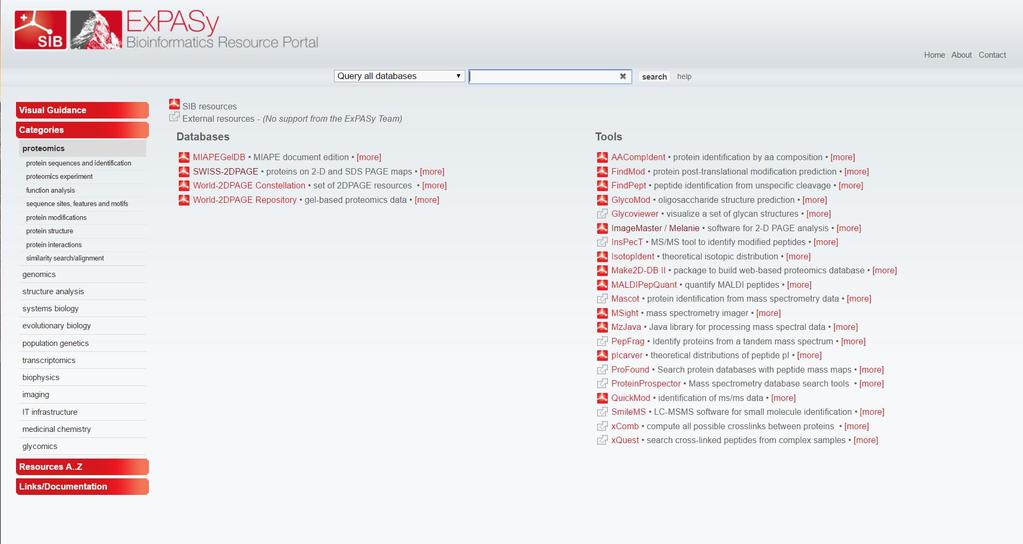Open the Resources A..Z section
The width and height of the screenshot is (1023, 544).
point(82,467)
